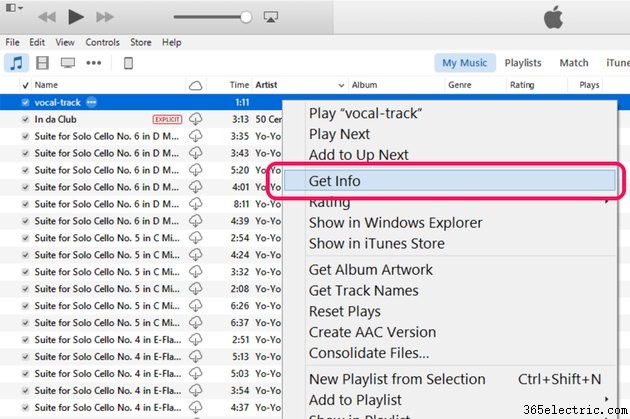630x419 pixels.
Task: Select the Music library icon
Action: pos(16,63)
